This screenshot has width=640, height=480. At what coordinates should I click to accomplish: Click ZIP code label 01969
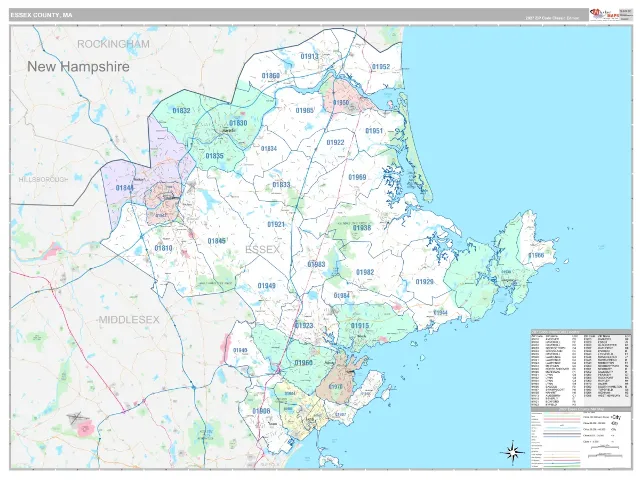point(357,177)
